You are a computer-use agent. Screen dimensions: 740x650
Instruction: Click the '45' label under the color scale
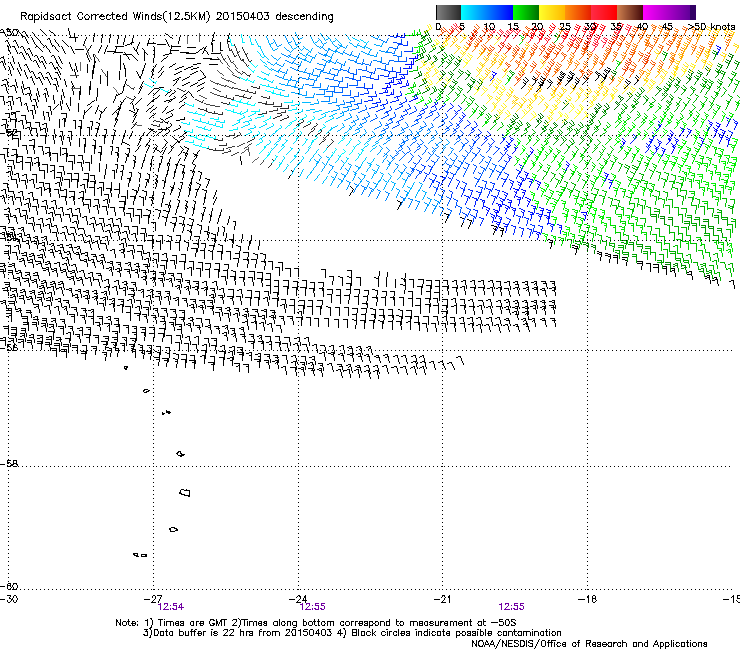(667, 26)
